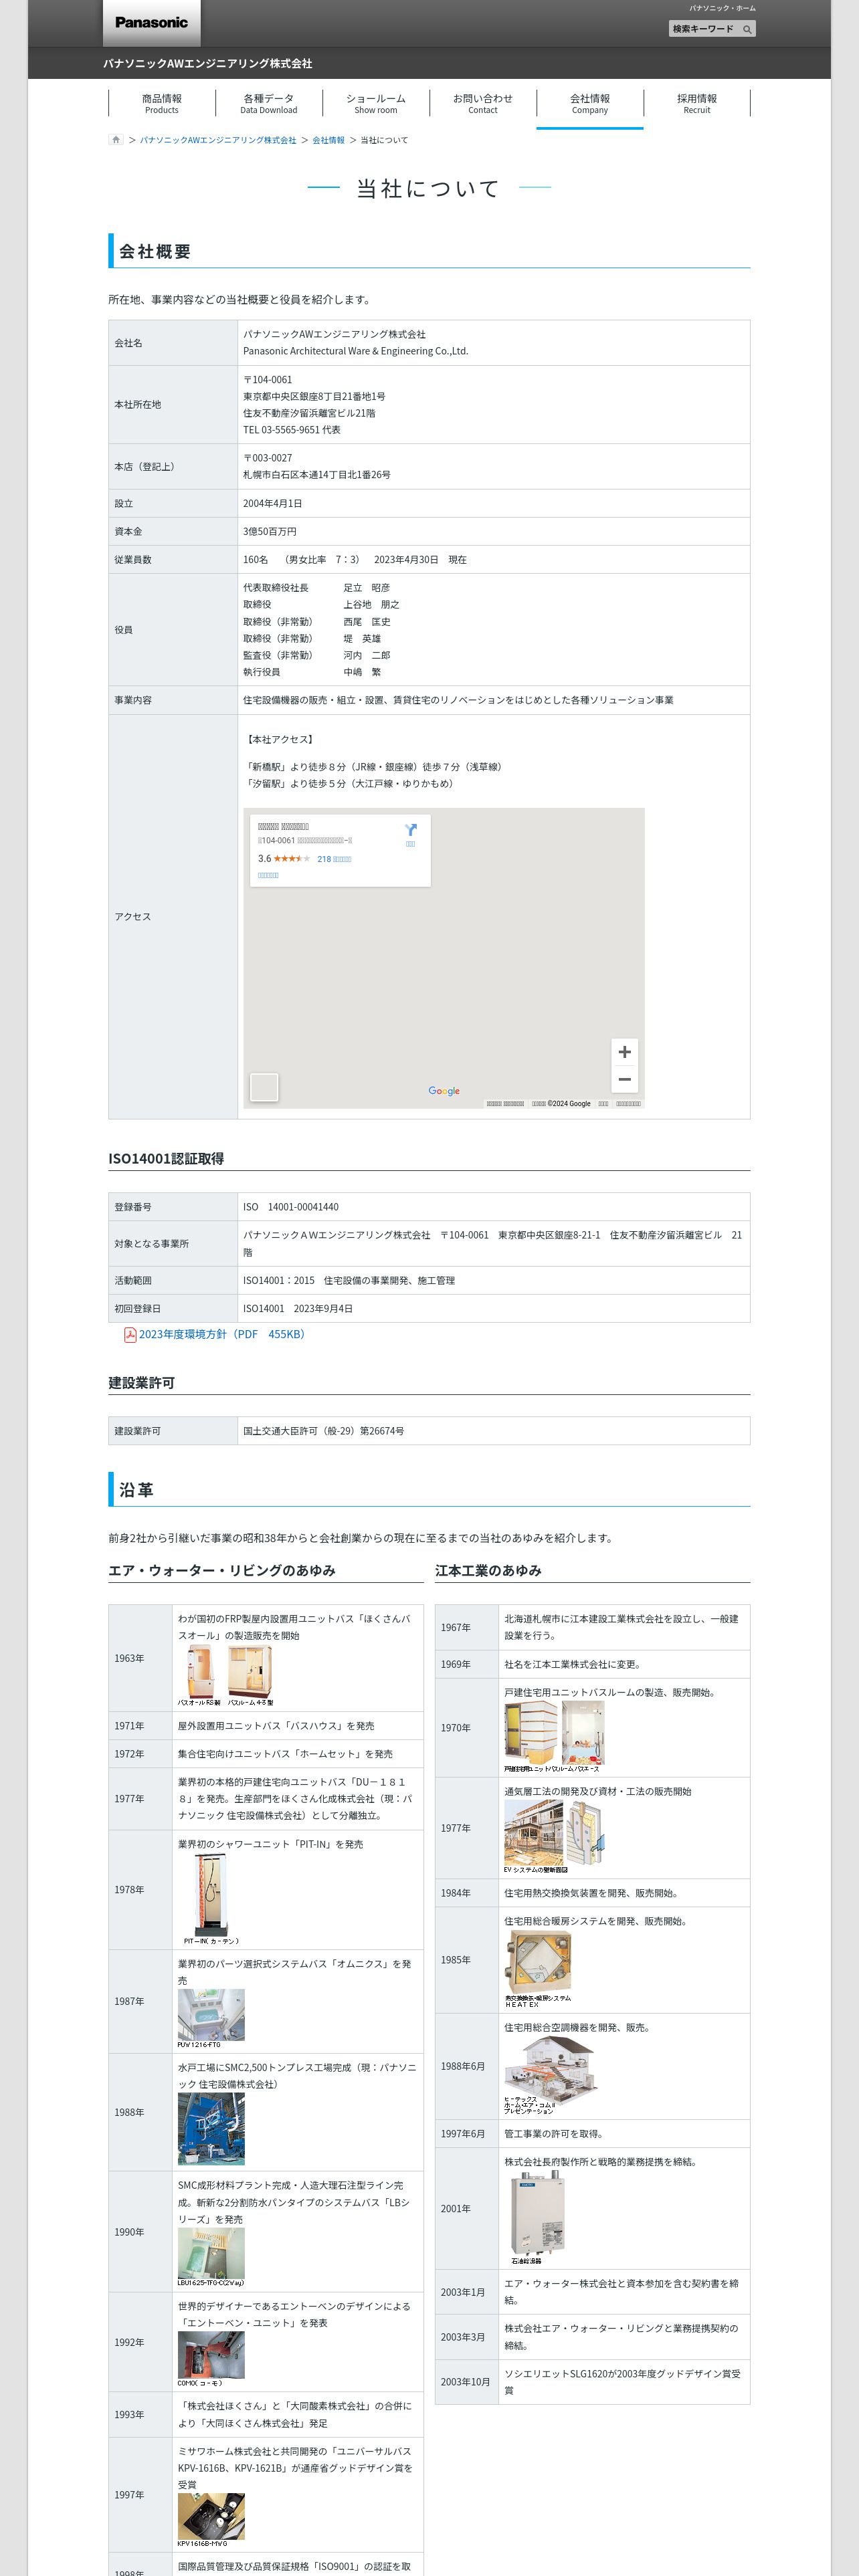Click ISO 14001-00041440 registration number
This screenshot has width=859, height=2576.
(x=291, y=1207)
